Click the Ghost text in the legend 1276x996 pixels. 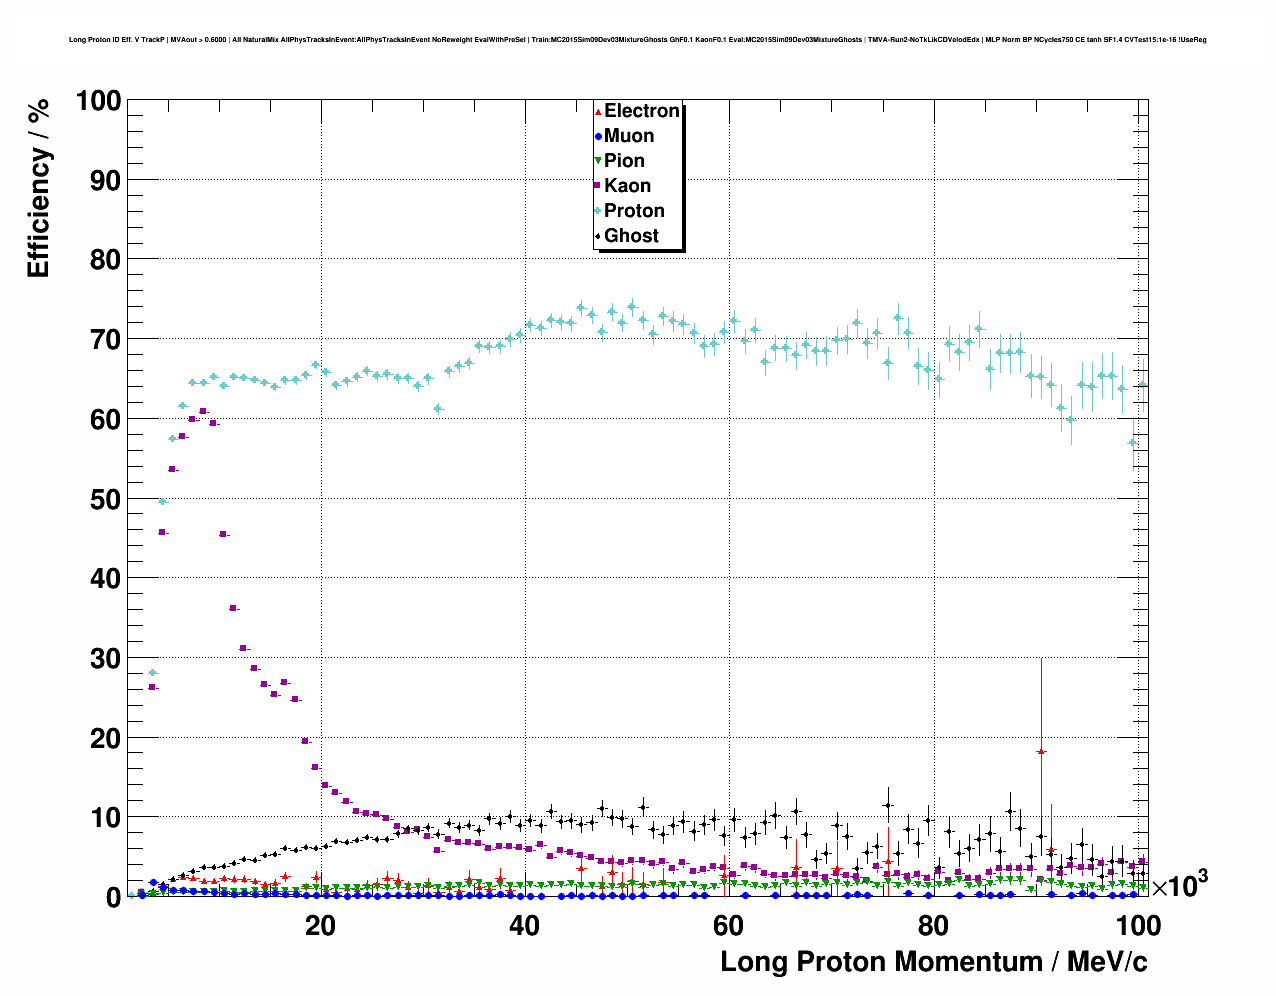(x=631, y=236)
